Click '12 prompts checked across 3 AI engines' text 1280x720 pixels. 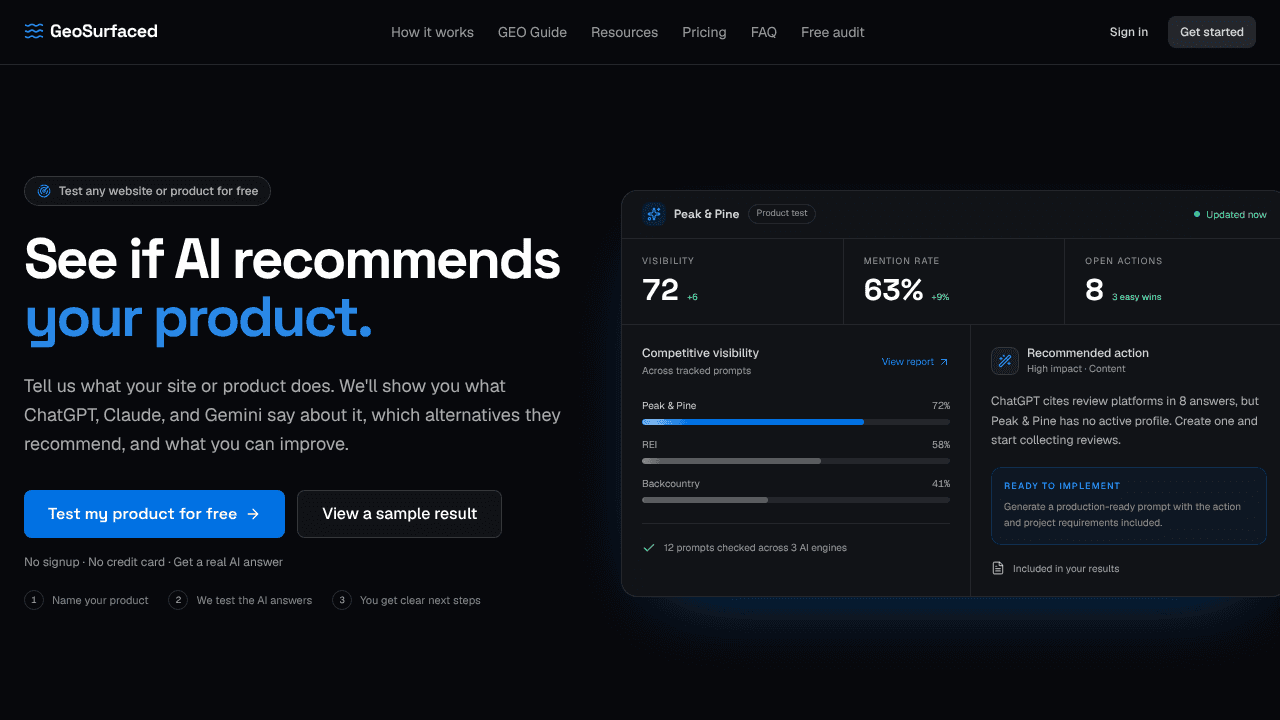[755, 548]
